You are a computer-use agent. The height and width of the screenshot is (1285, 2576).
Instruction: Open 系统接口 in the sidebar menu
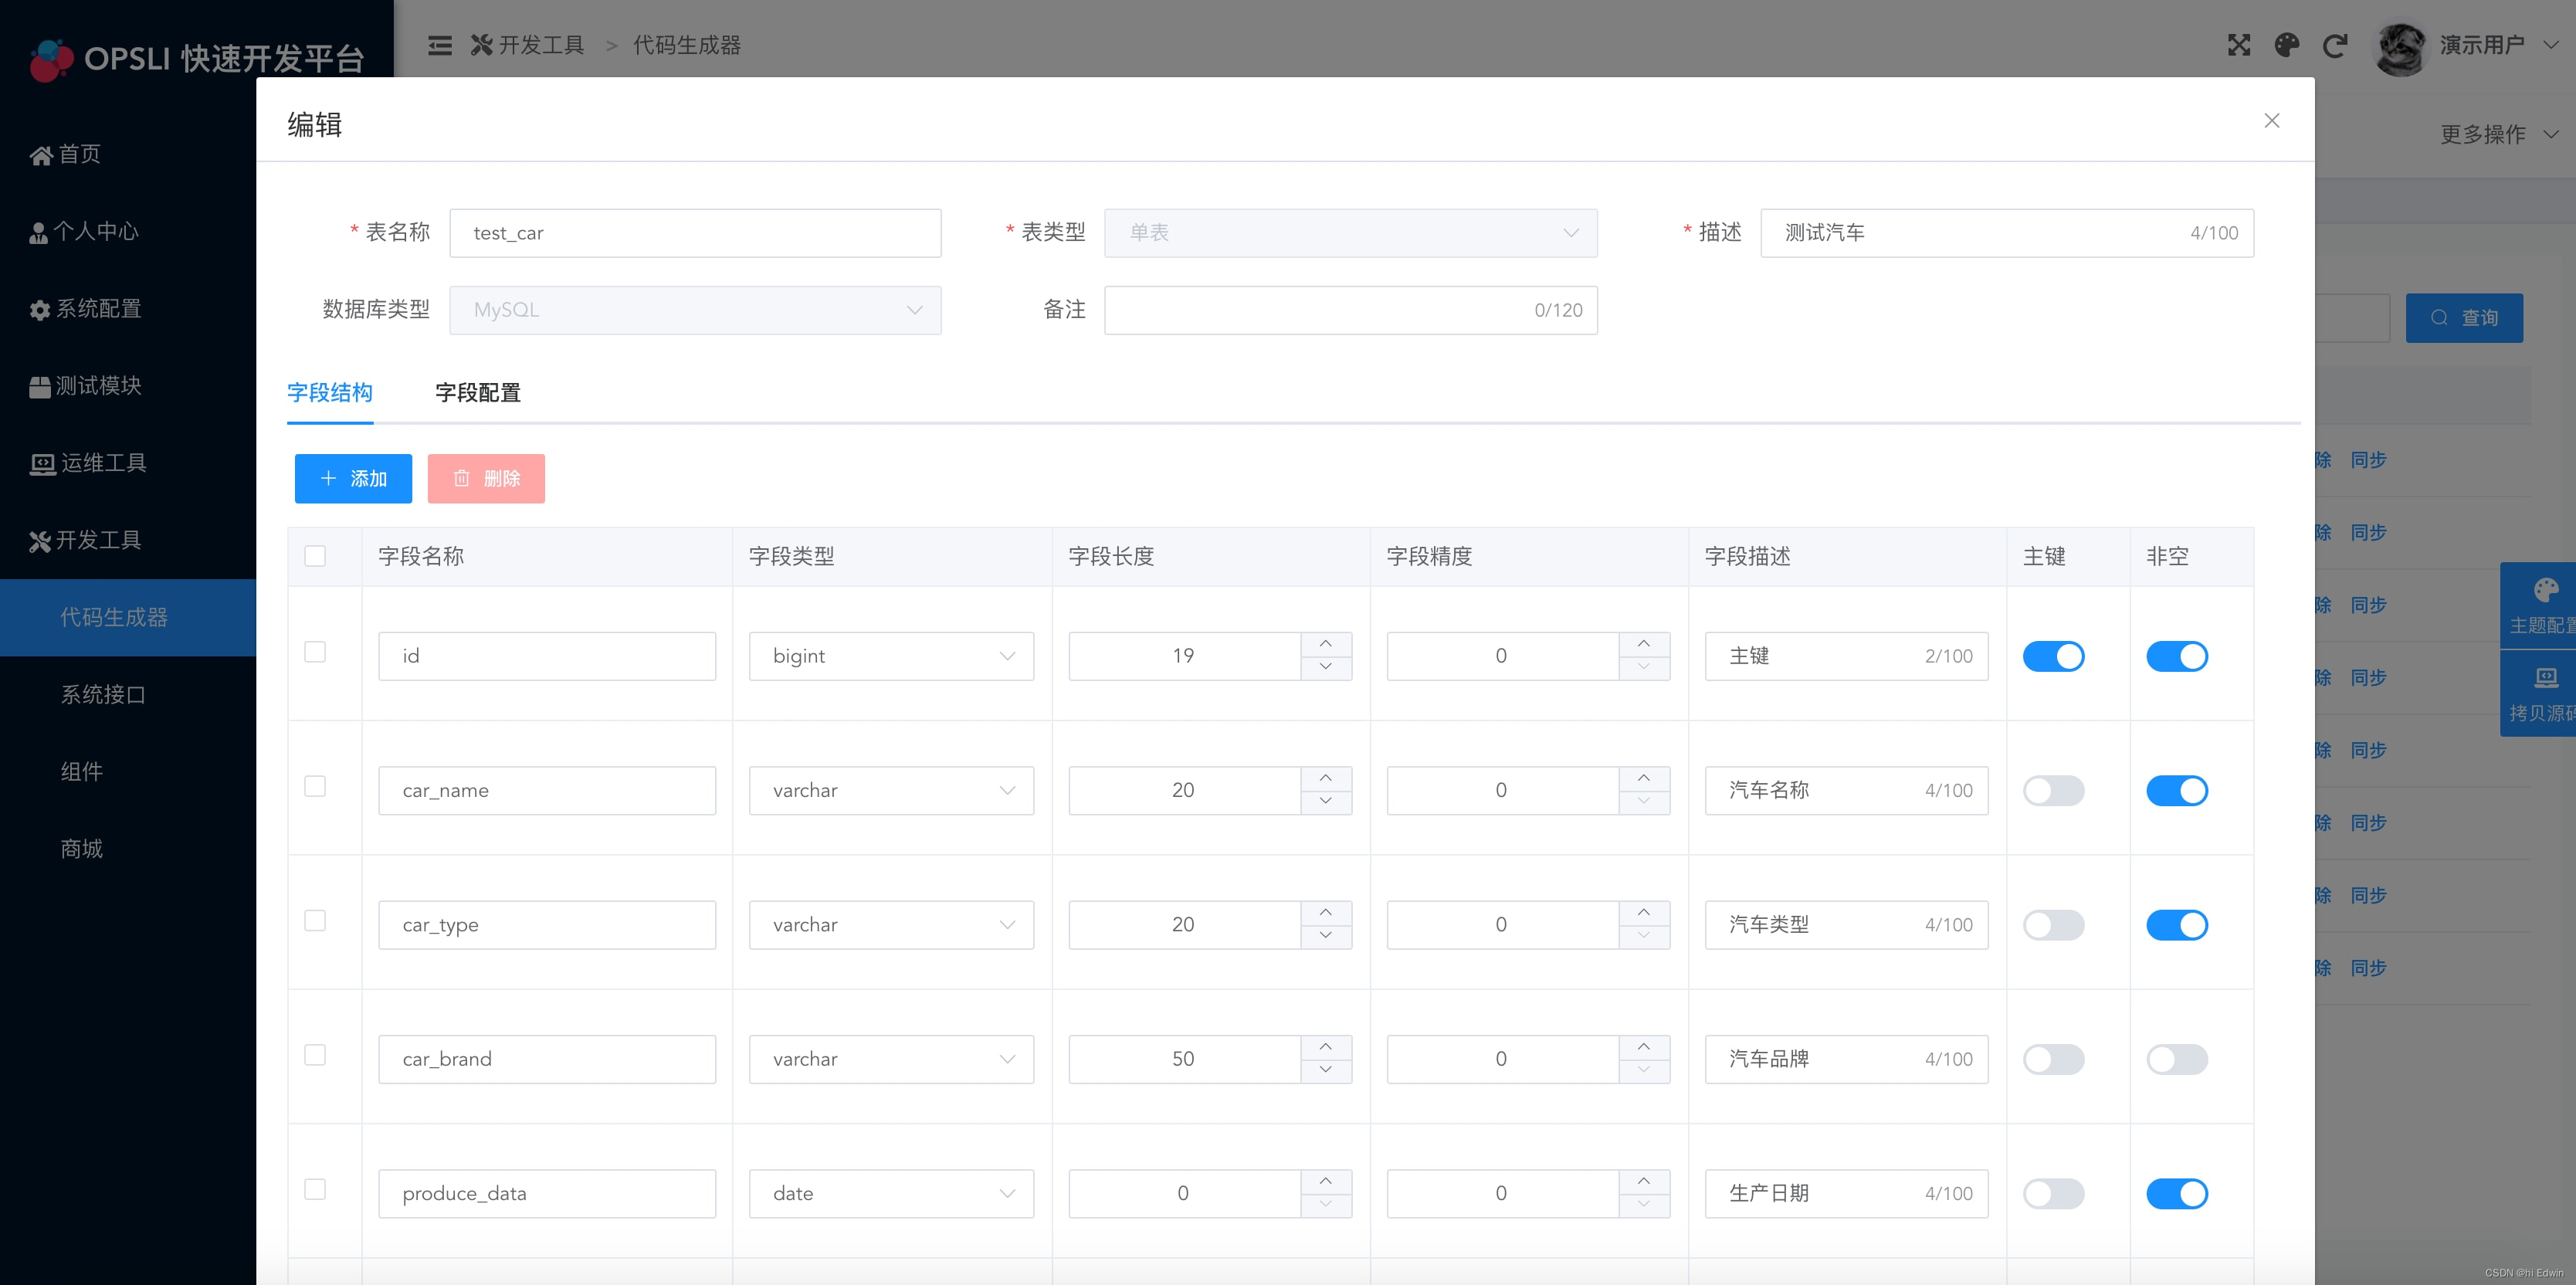tap(103, 694)
